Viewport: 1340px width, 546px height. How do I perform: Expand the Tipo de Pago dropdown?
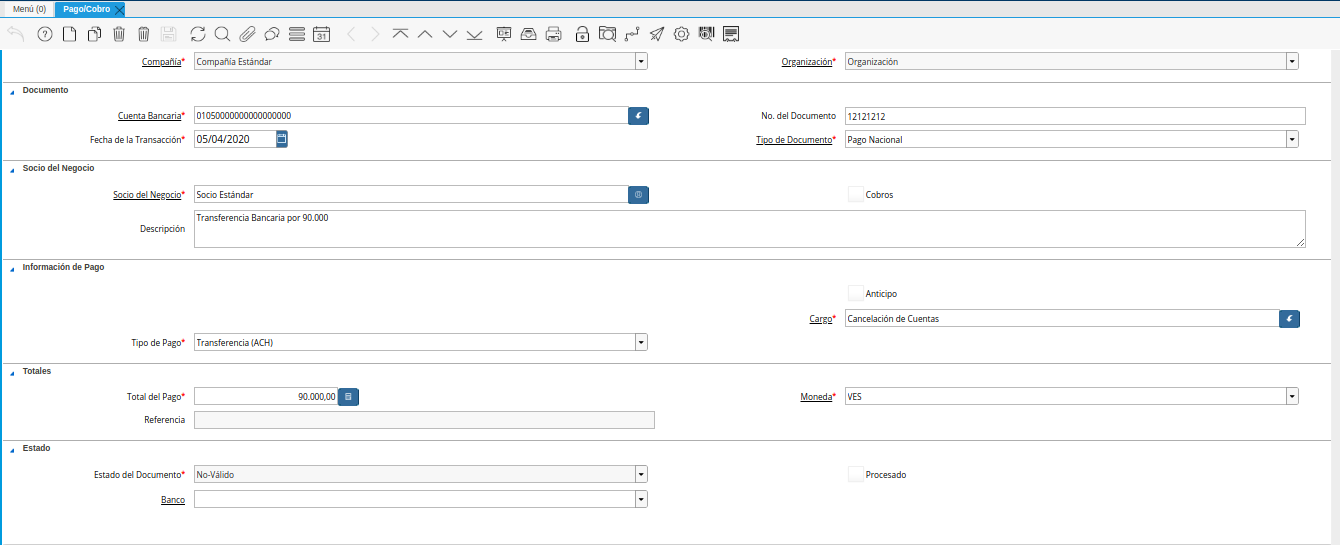pos(640,343)
